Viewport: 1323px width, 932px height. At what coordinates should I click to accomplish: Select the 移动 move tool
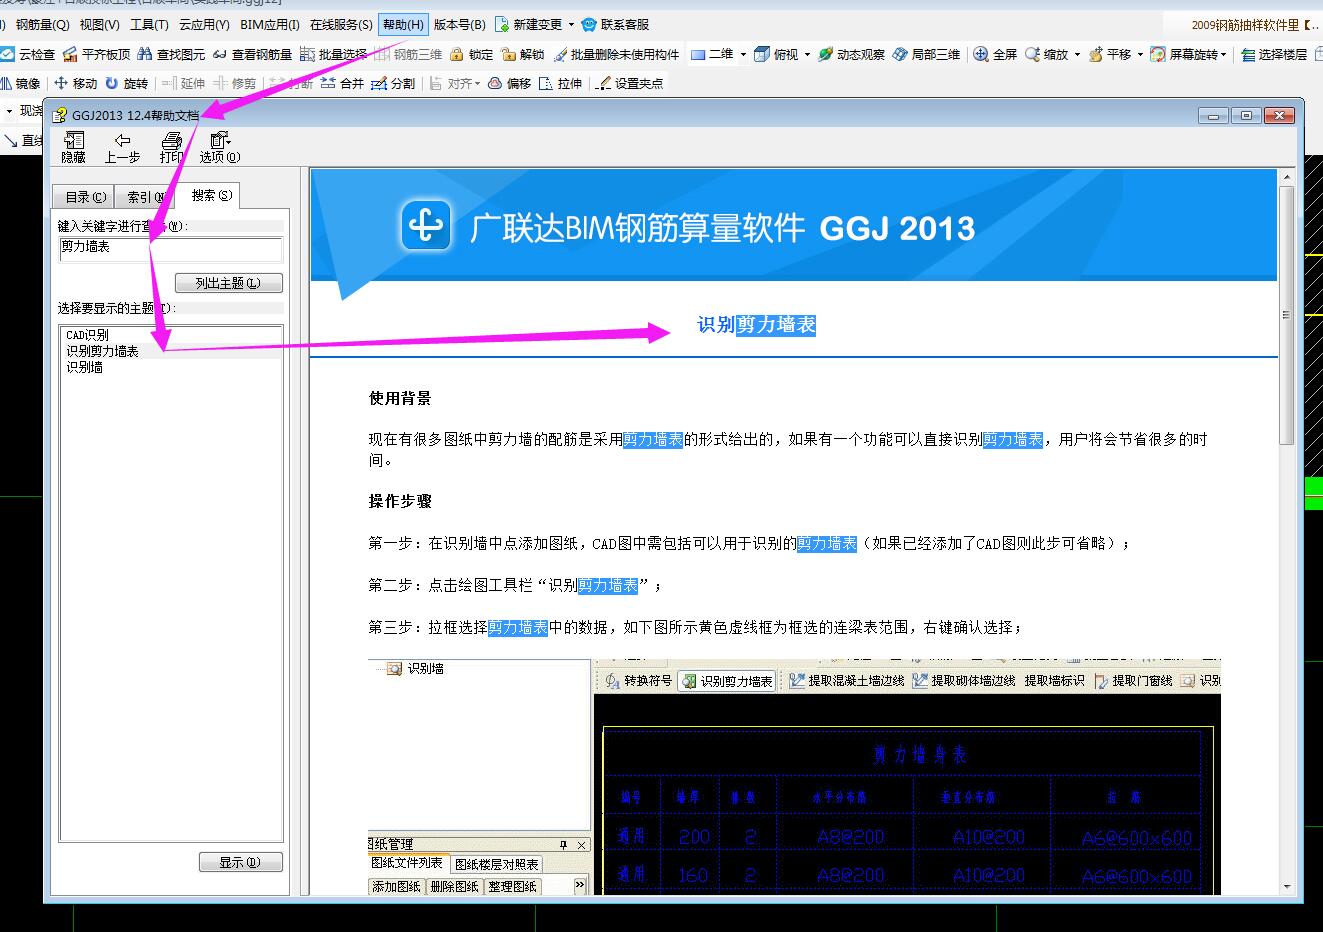[x=76, y=84]
